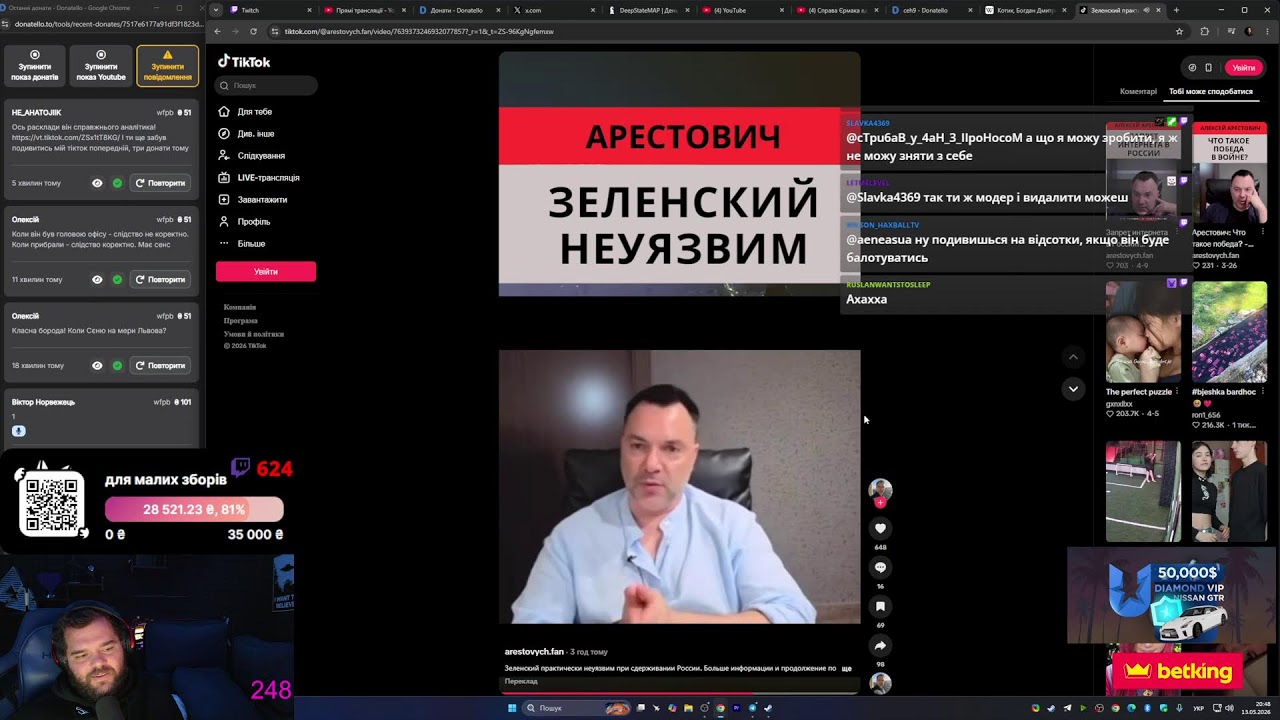Like the TikTok video with the heart icon
Viewport: 1280px width, 720px height.
(880, 528)
